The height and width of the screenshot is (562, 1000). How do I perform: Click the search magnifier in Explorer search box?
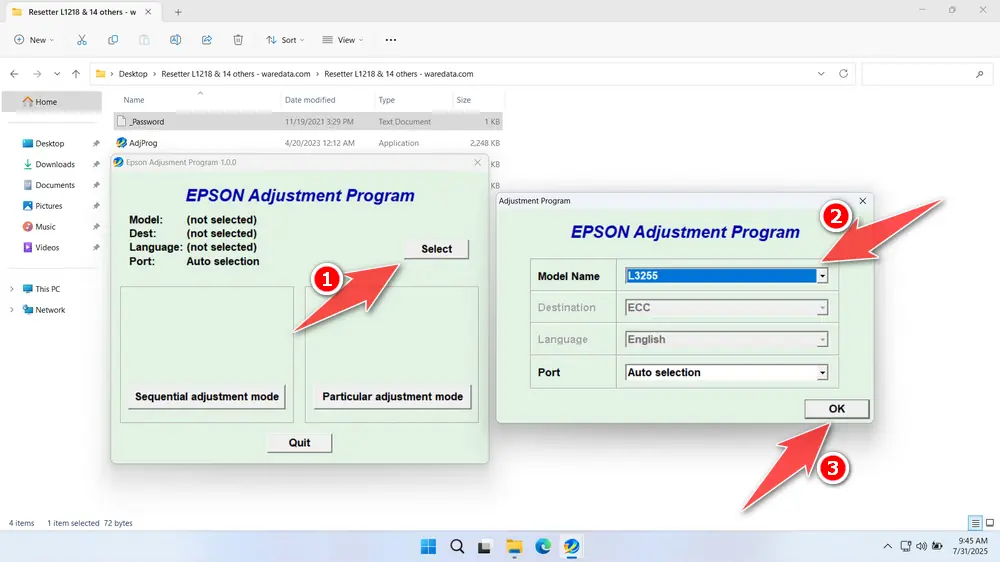click(980, 74)
